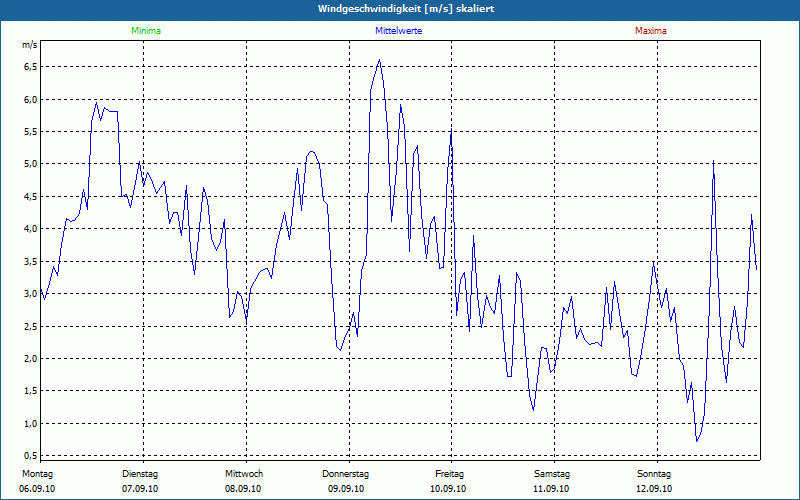This screenshot has width=800, height=500.
Task: Click the 2,0 y-axis value
Action: pyautogui.click(x=31, y=359)
